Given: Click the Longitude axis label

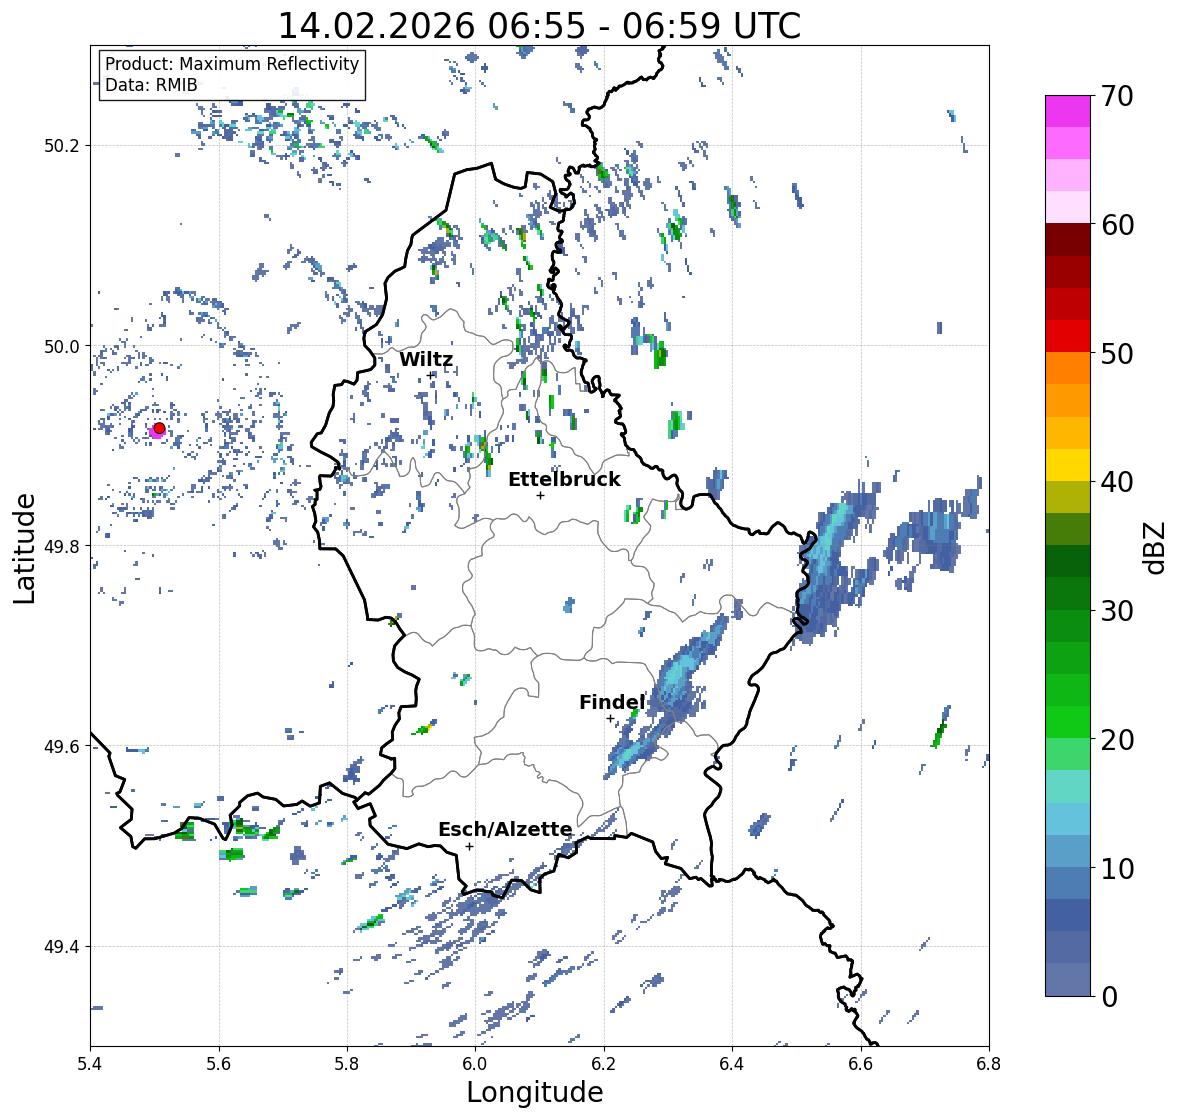Looking at the screenshot, I should coord(535,1092).
